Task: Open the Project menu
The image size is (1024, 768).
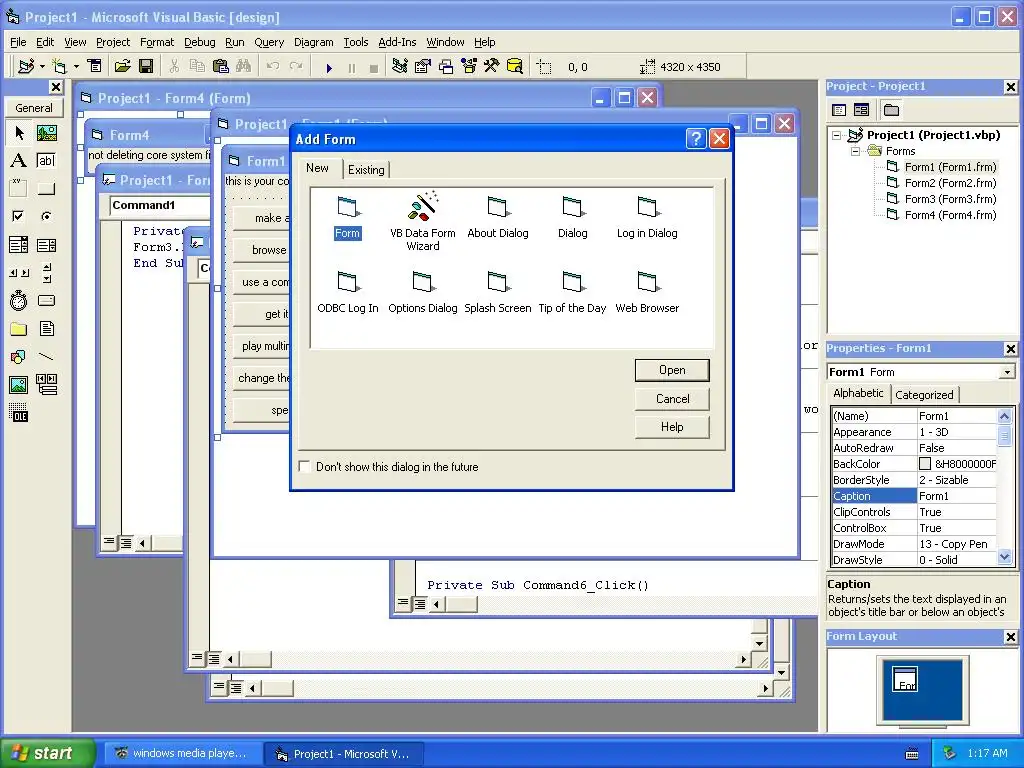Action: coord(113,42)
